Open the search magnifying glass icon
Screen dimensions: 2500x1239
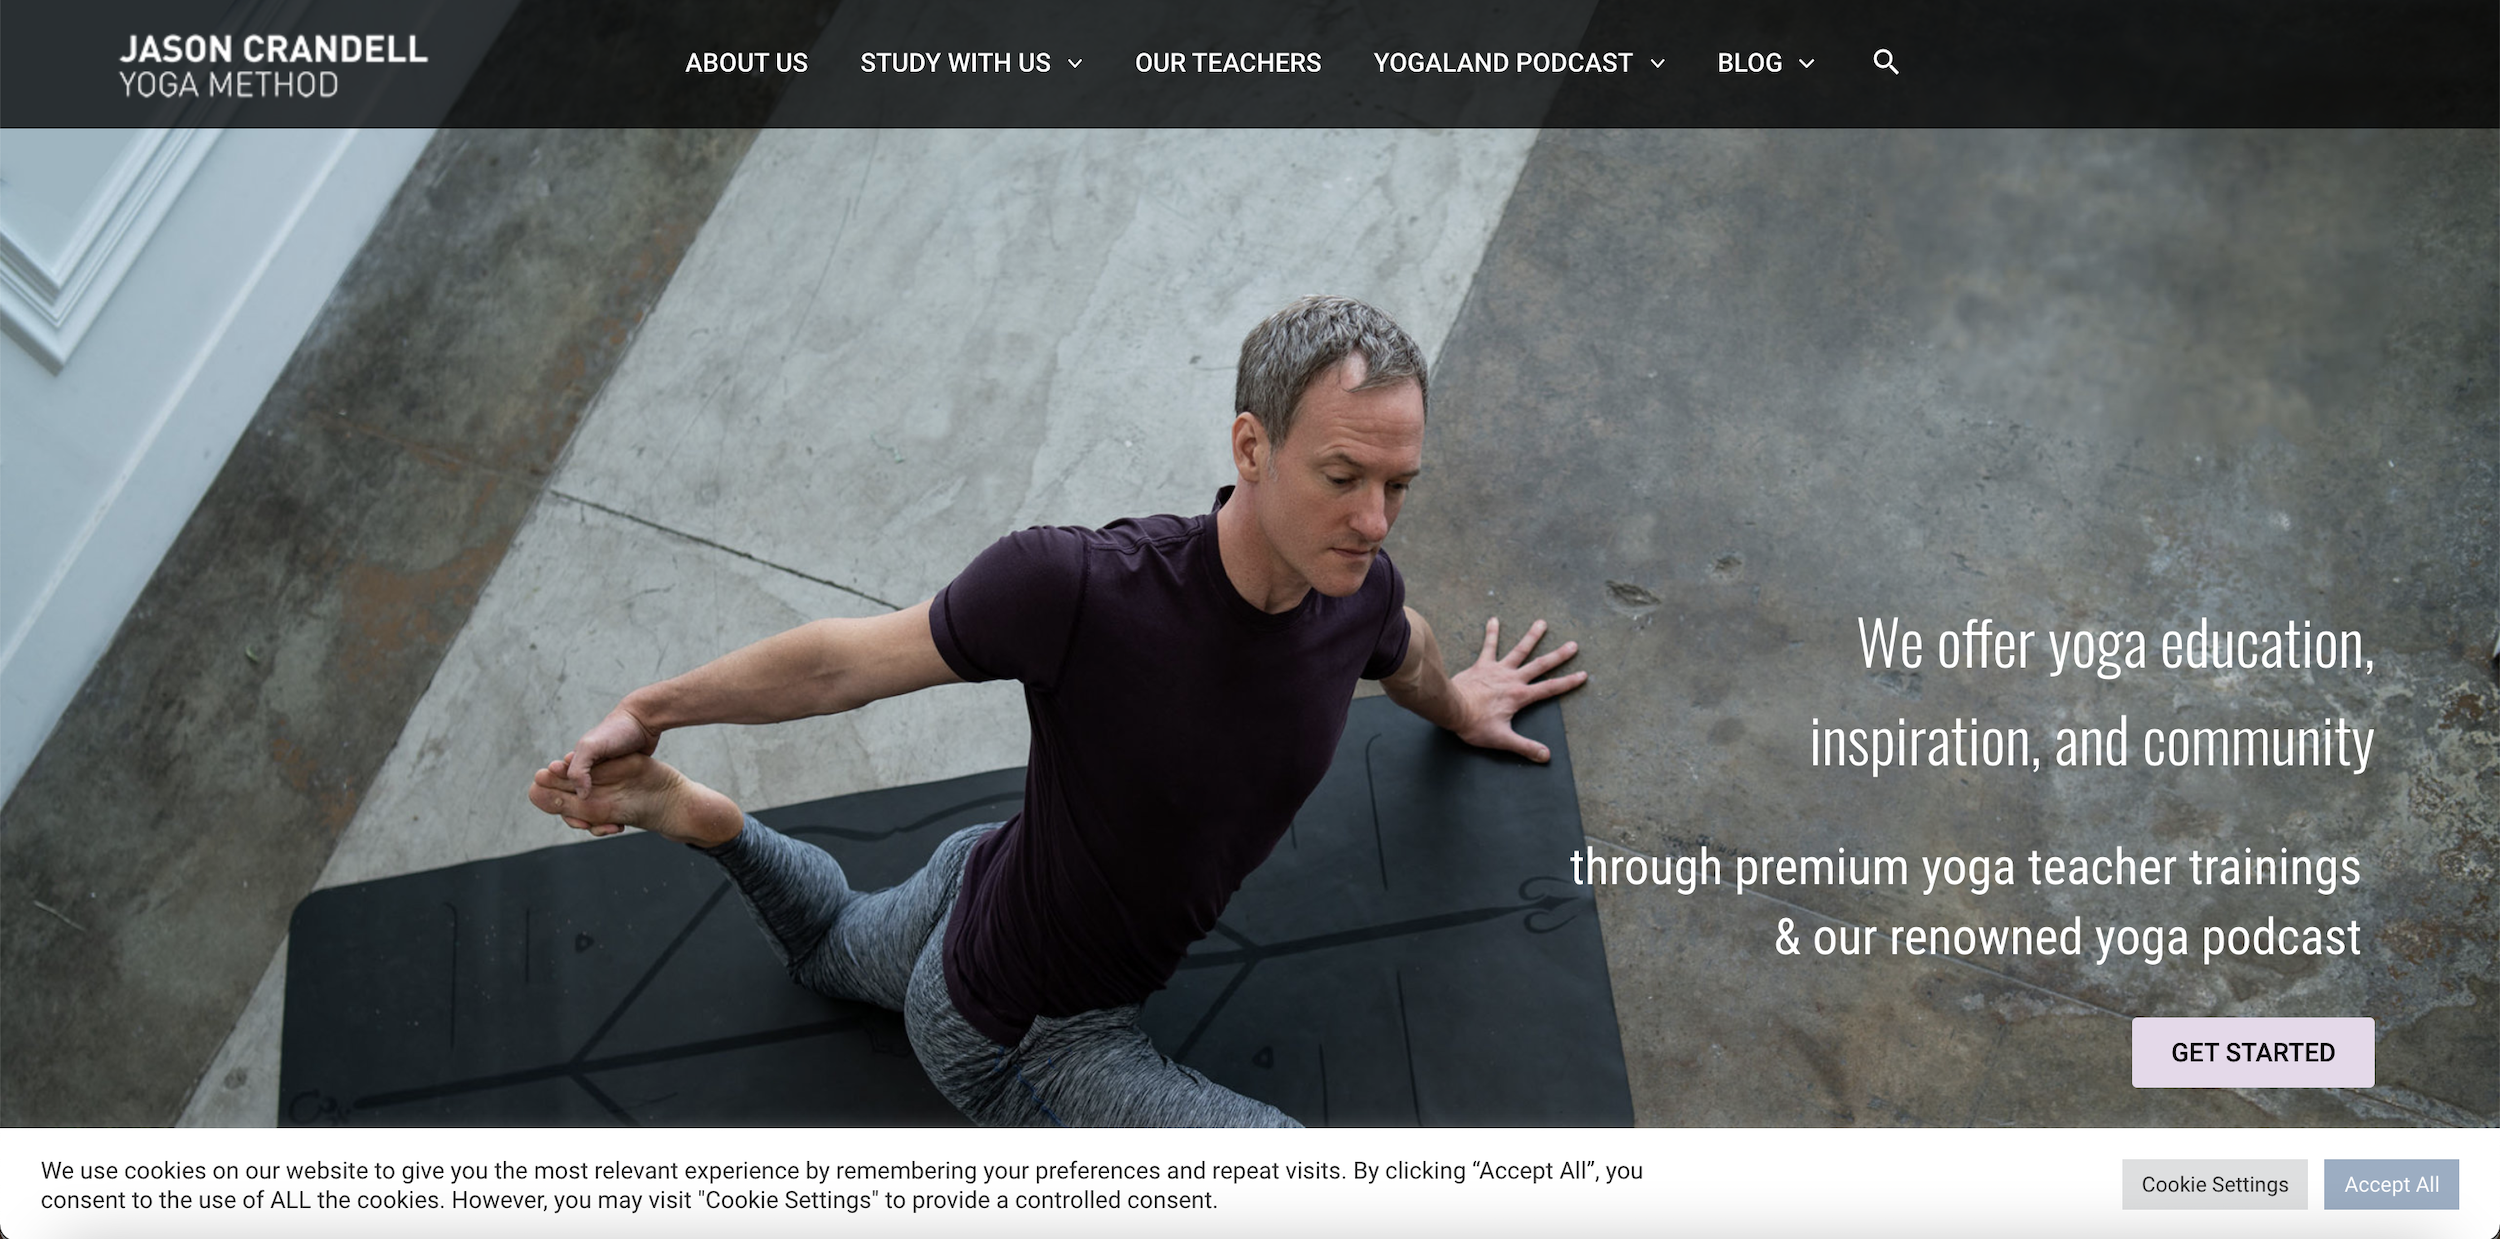coord(1885,62)
